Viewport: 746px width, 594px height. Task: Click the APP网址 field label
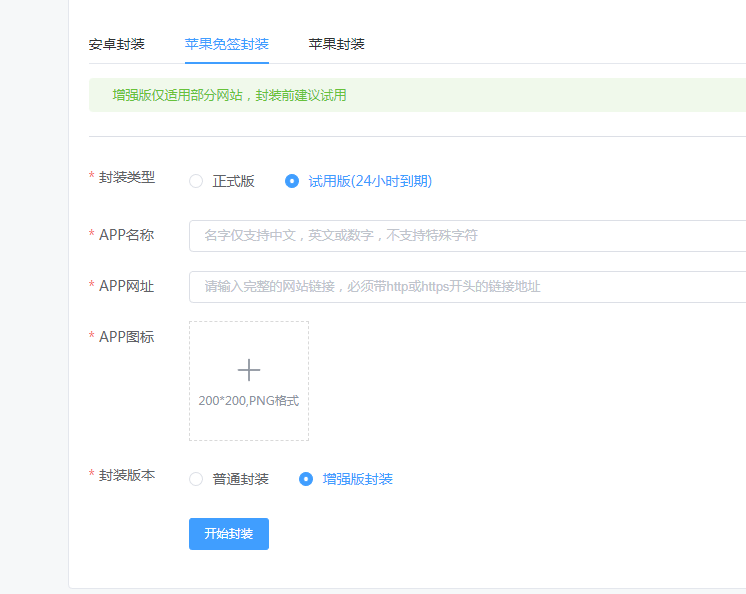coord(127,286)
